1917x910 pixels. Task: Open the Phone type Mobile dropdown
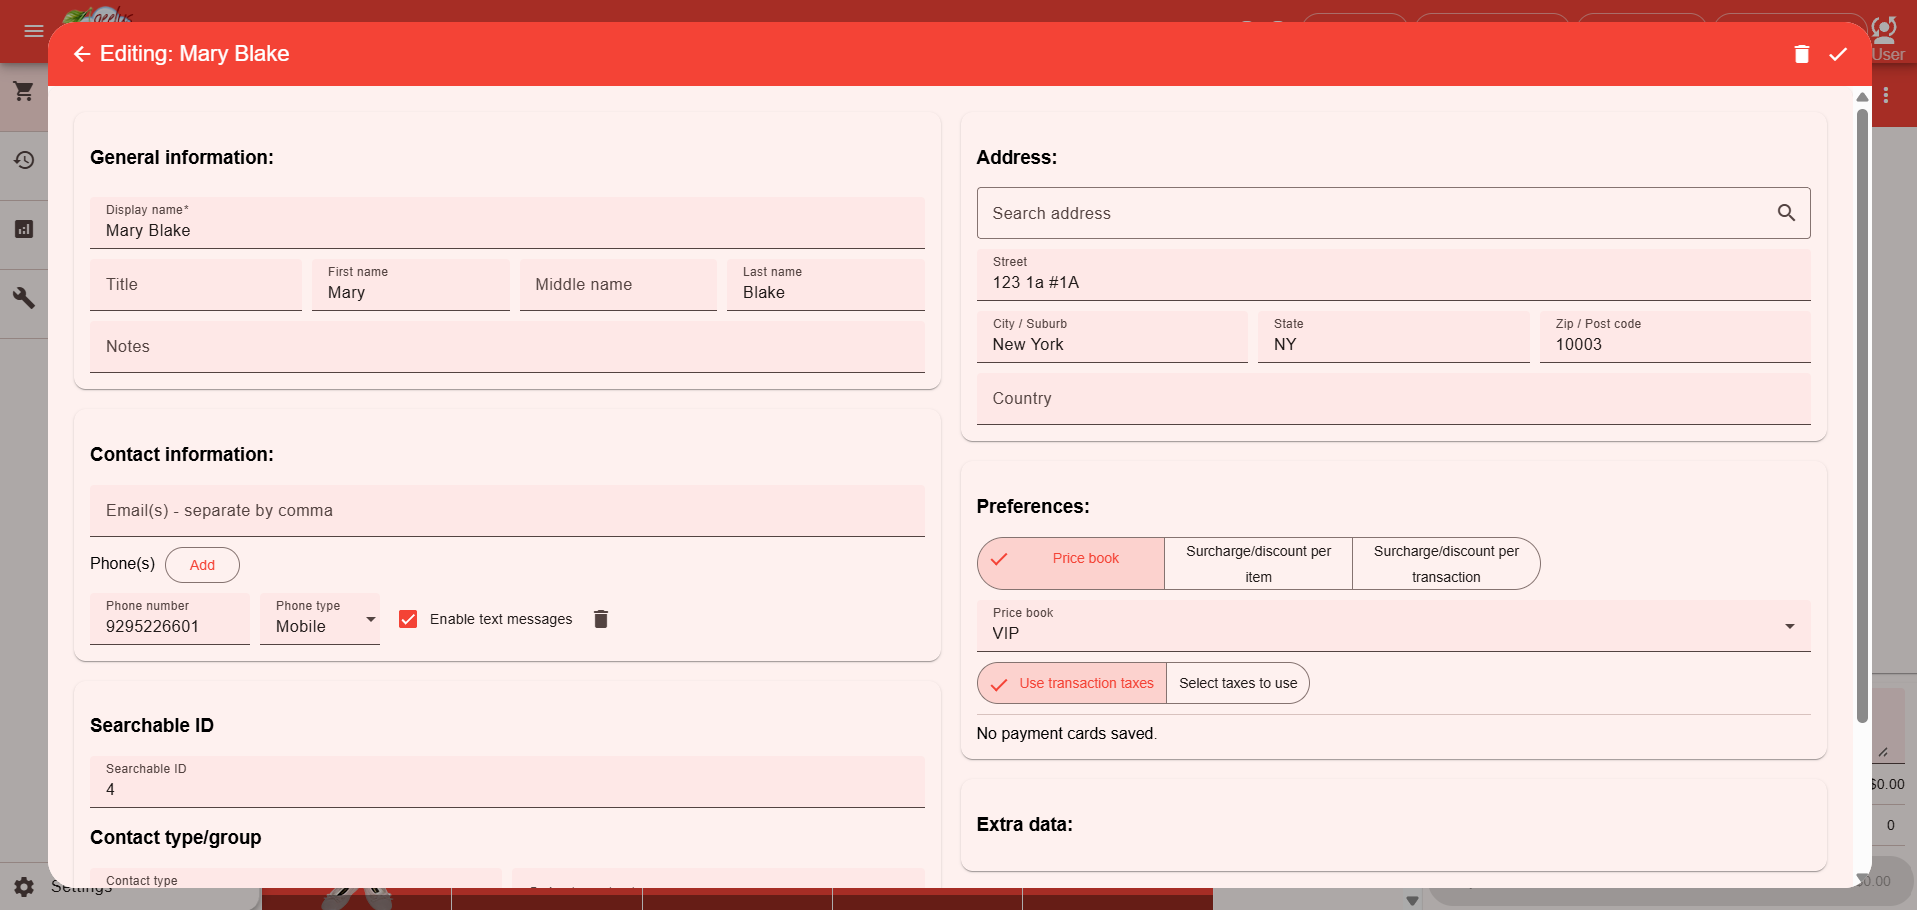pos(320,619)
